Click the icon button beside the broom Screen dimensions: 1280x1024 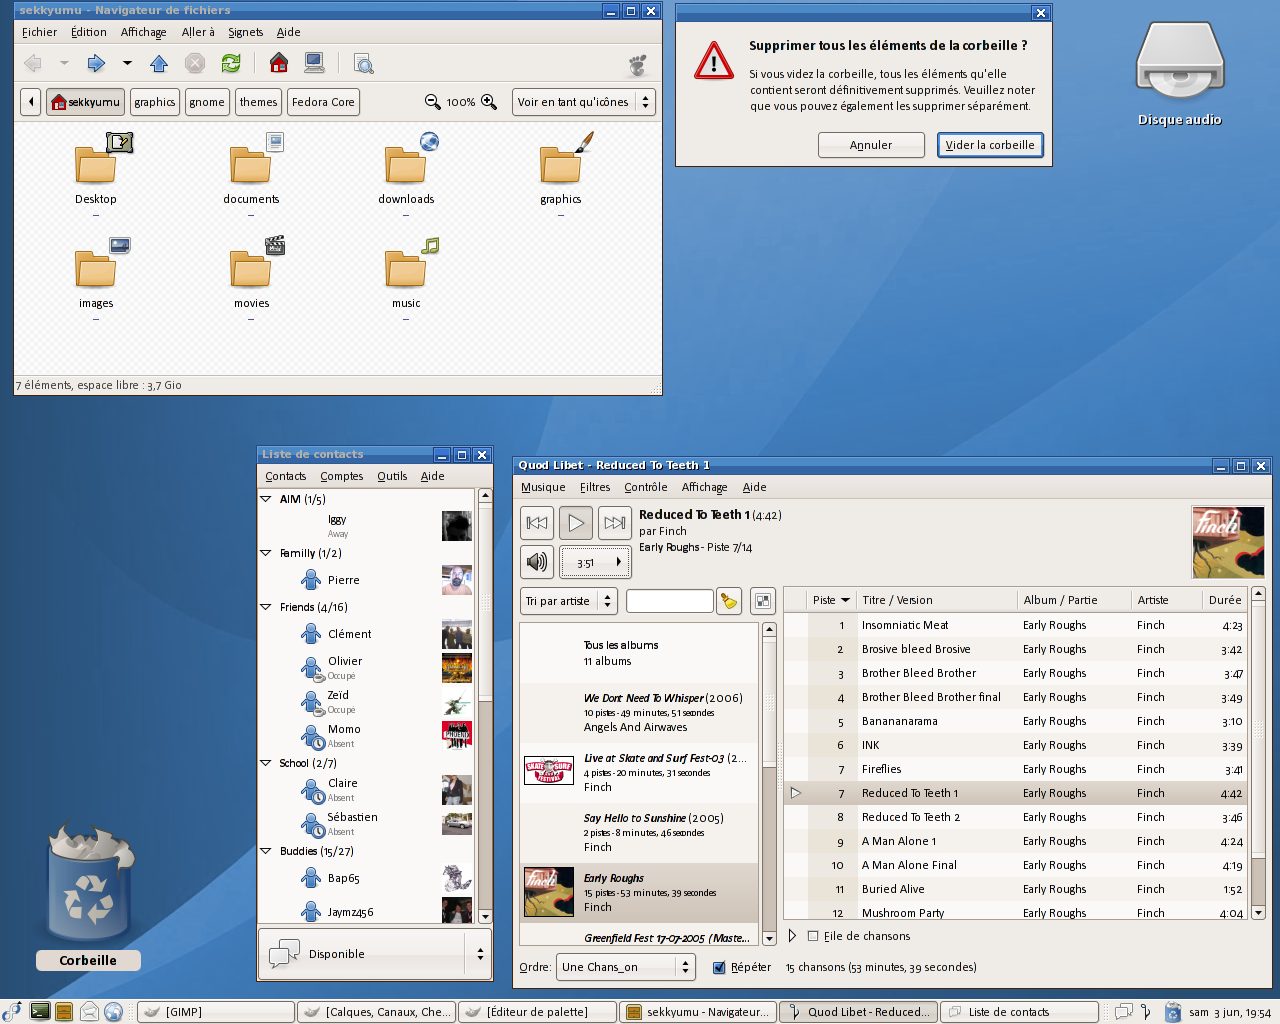pyautogui.click(x=763, y=601)
